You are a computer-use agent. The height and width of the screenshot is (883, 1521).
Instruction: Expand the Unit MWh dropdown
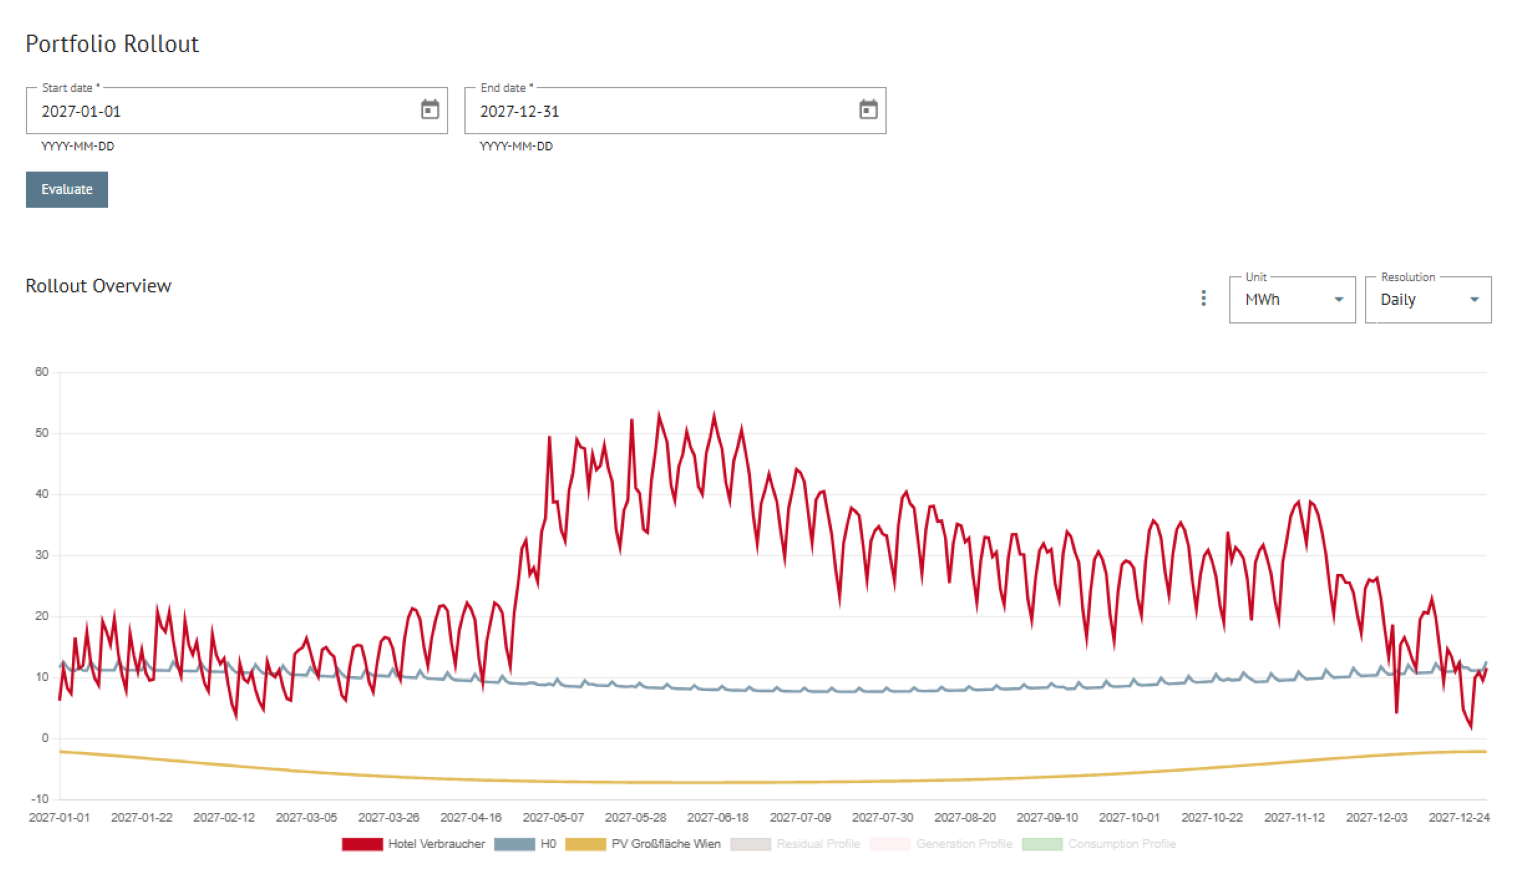click(1291, 300)
